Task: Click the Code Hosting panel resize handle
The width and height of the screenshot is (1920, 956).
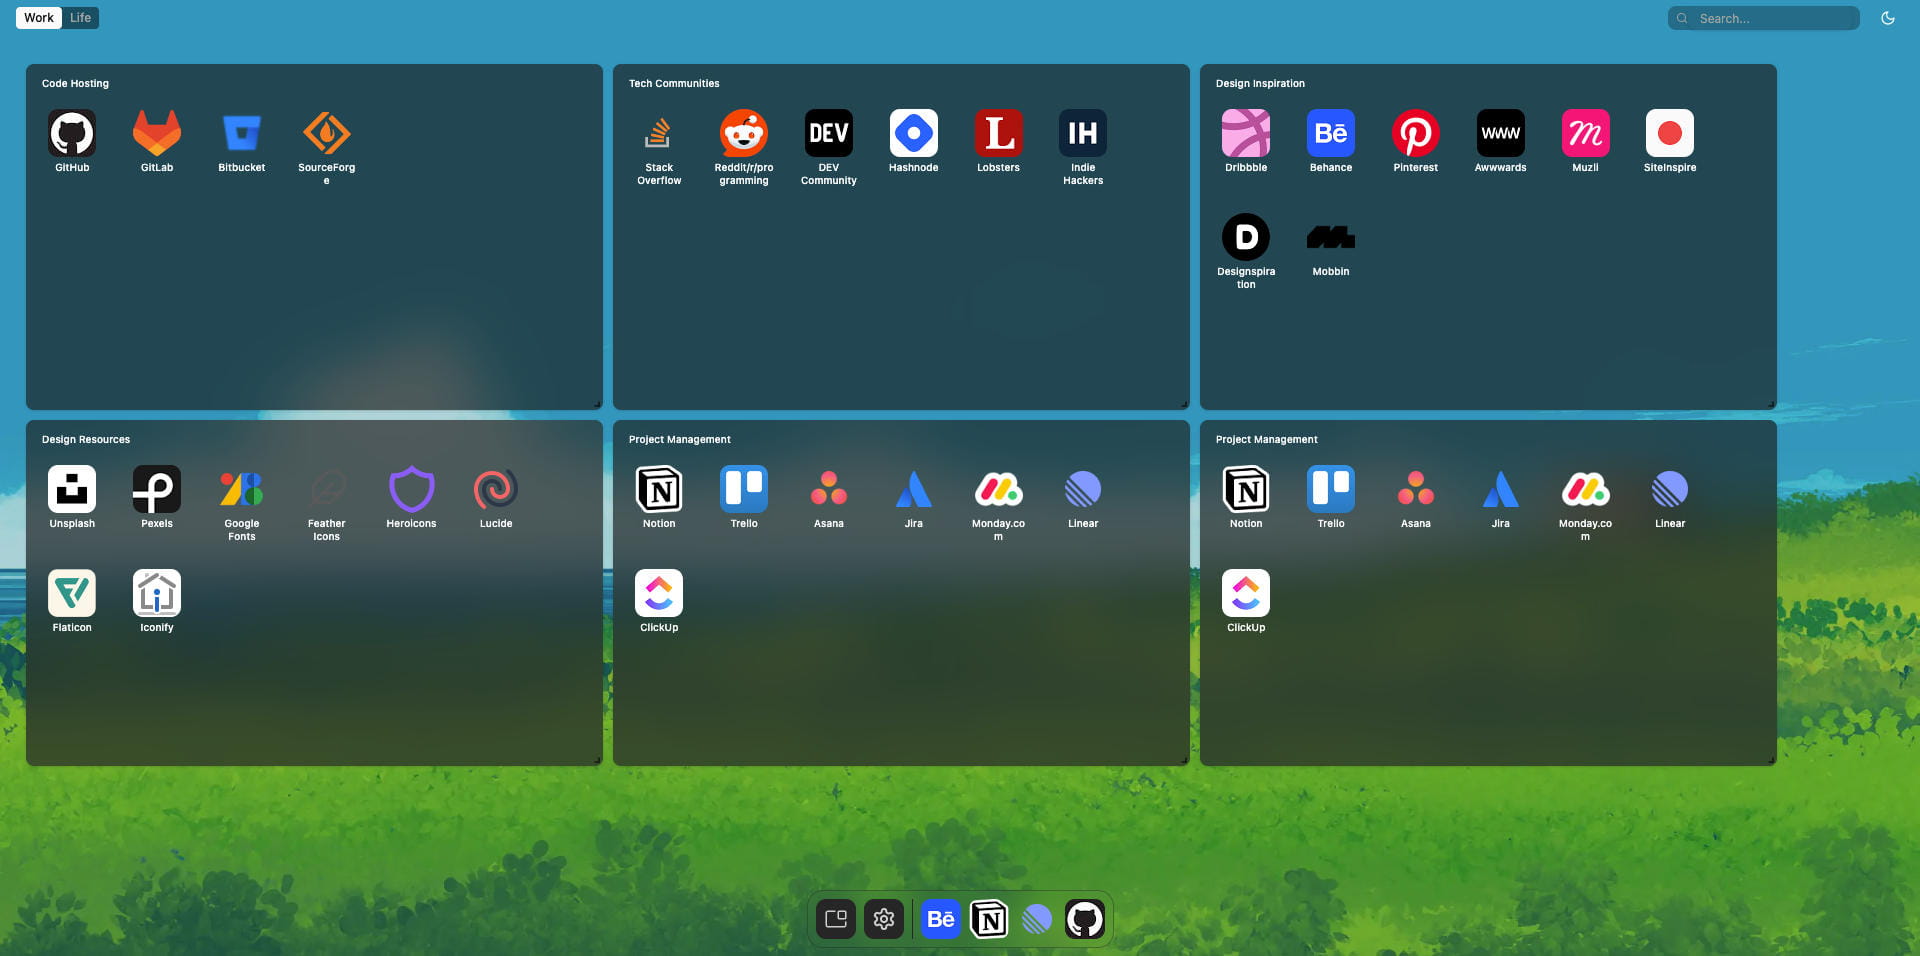Action: 598,405
